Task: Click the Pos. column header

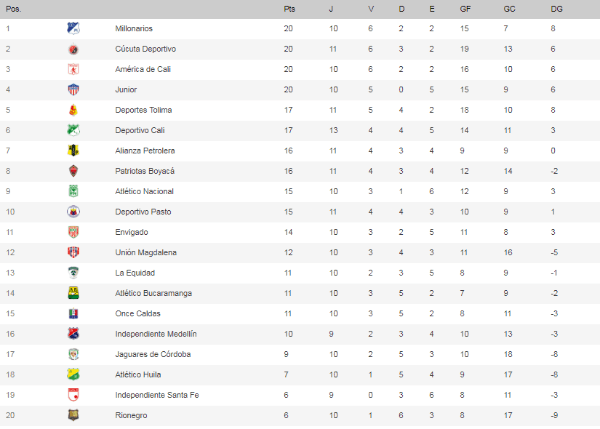Action: click(x=13, y=8)
